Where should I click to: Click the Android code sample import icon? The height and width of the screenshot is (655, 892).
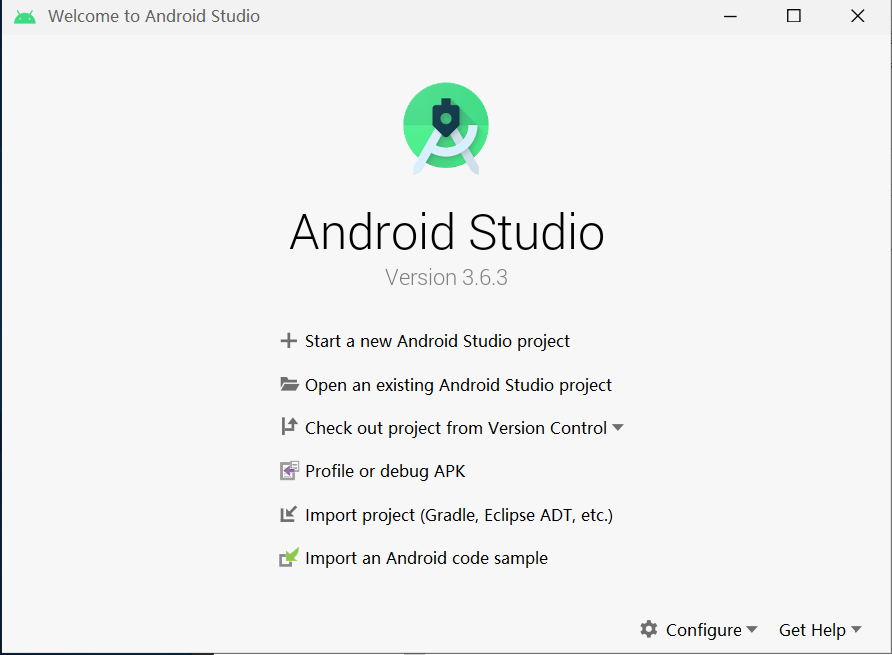point(289,558)
